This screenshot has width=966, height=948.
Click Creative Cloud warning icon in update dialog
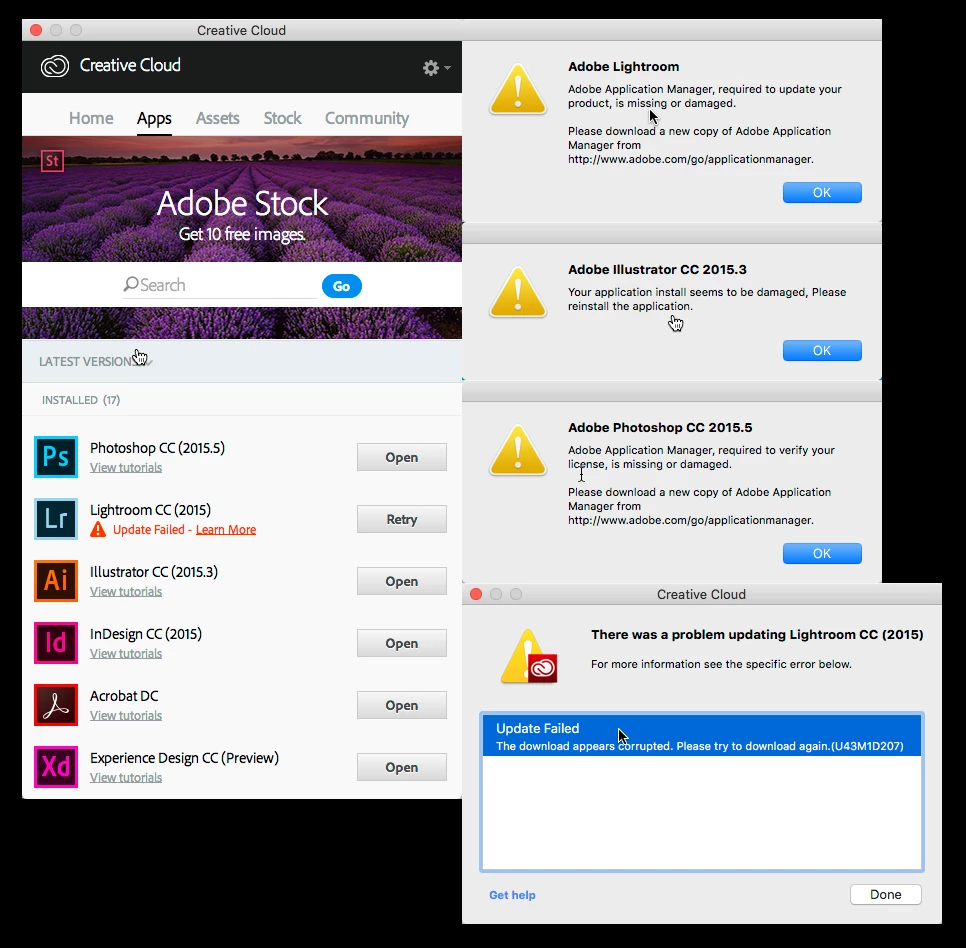pyautogui.click(x=529, y=657)
